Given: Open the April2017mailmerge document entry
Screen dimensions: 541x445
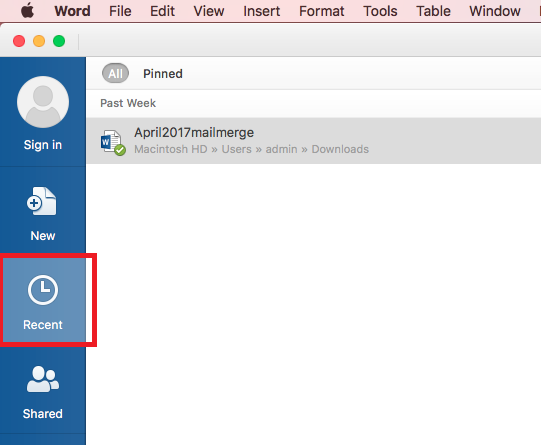Looking at the screenshot, I should [313, 141].
